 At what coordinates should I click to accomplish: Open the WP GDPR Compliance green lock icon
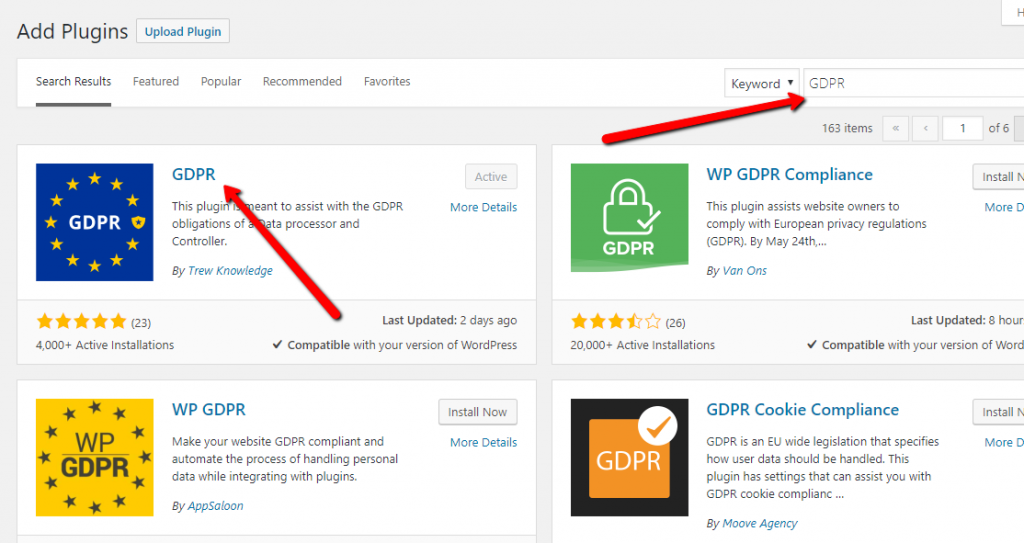tap(630, 218)
